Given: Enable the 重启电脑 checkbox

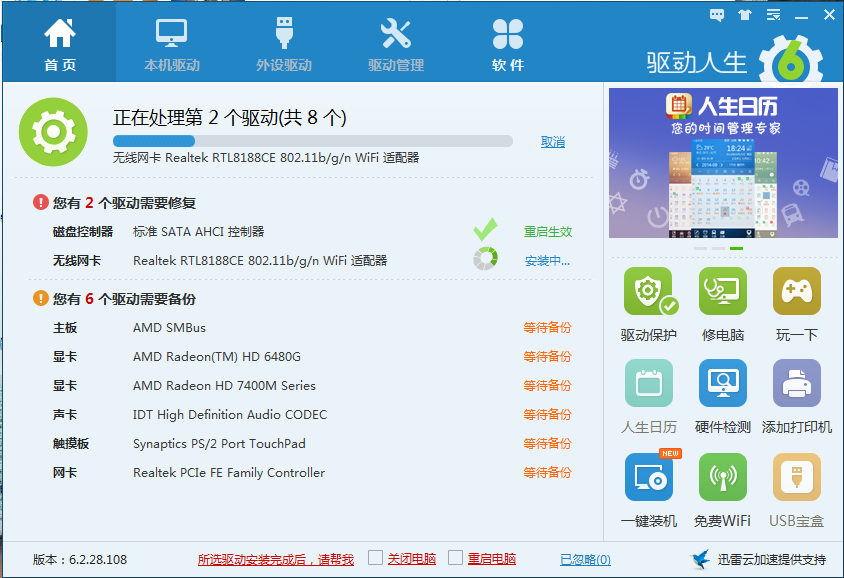Looking at the screenshot, I should (x=455, y=558).
